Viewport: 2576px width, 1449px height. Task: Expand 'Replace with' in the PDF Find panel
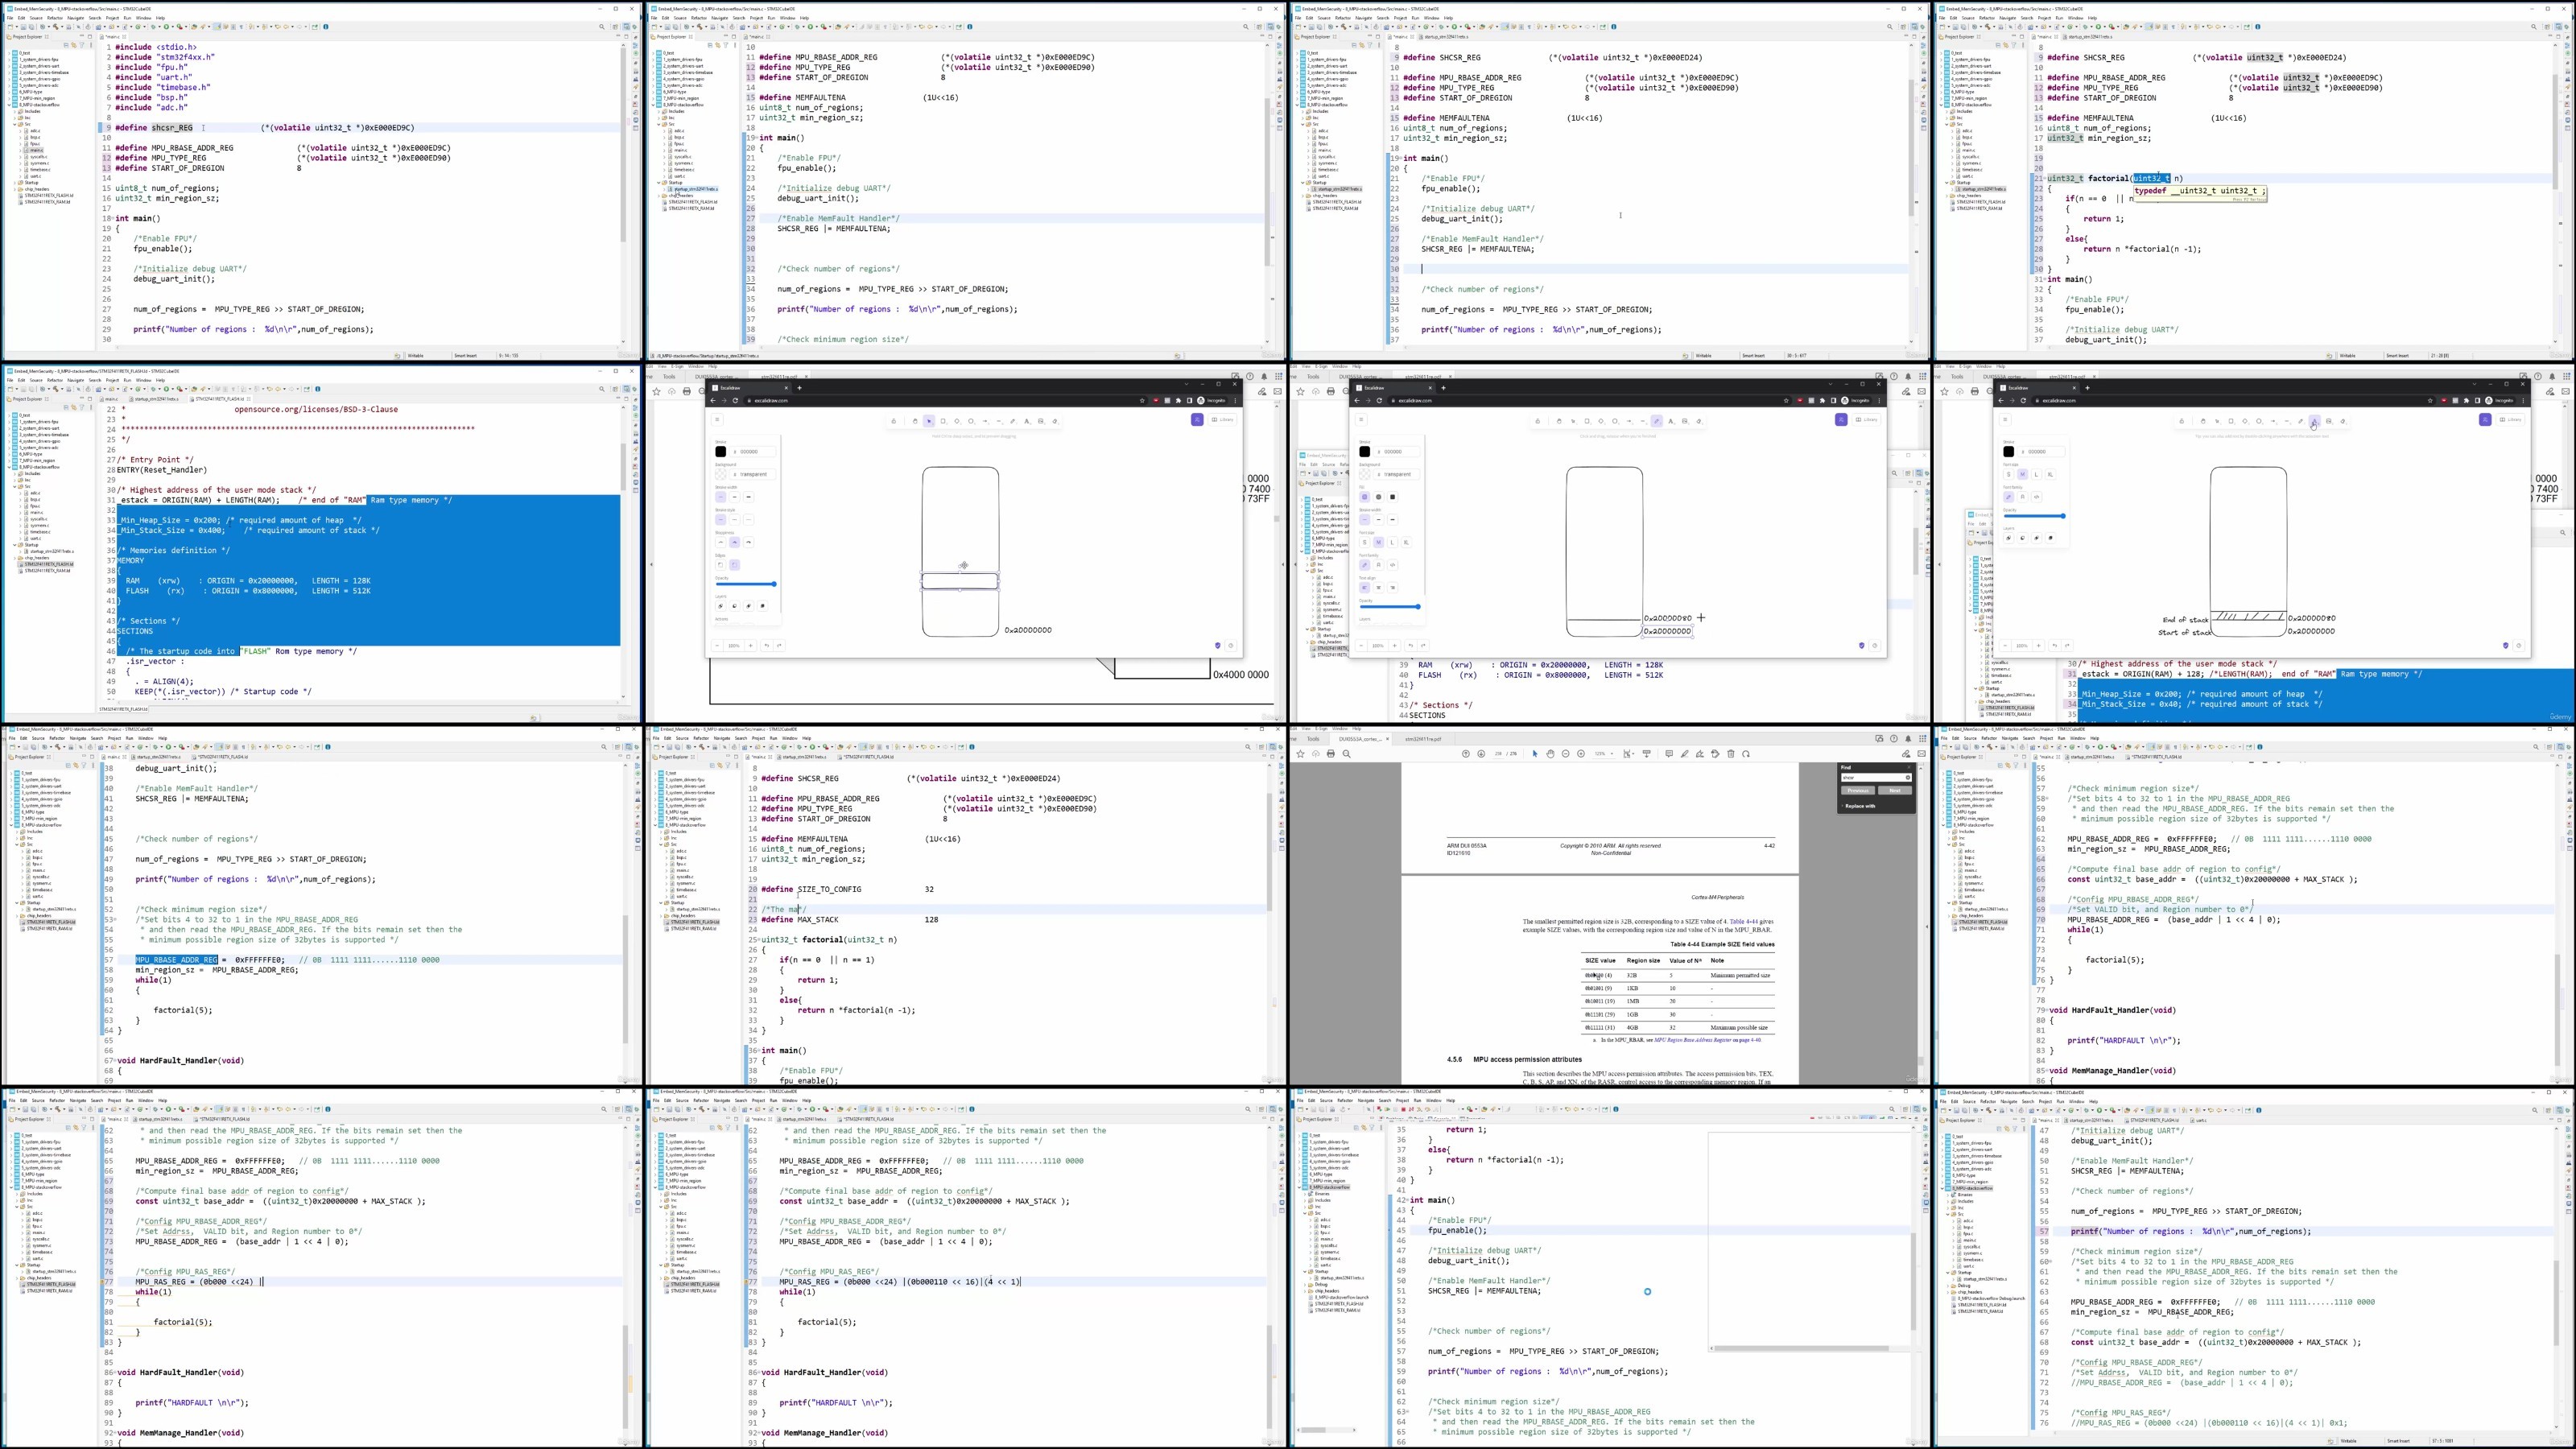pyautogui.click(x=1858, y=806)
